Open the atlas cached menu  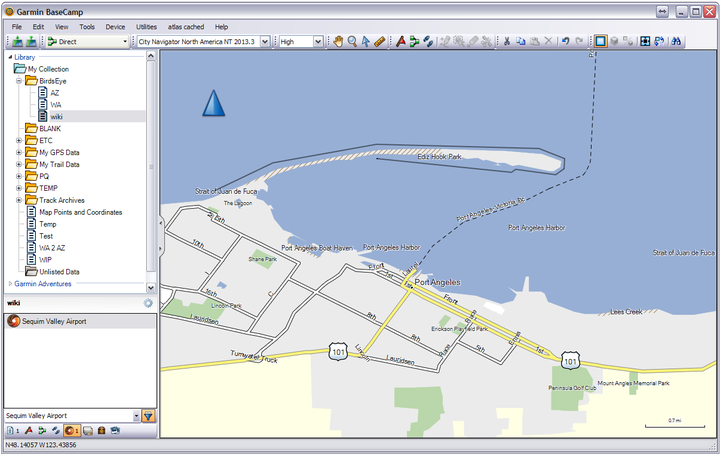pos(186,27)
